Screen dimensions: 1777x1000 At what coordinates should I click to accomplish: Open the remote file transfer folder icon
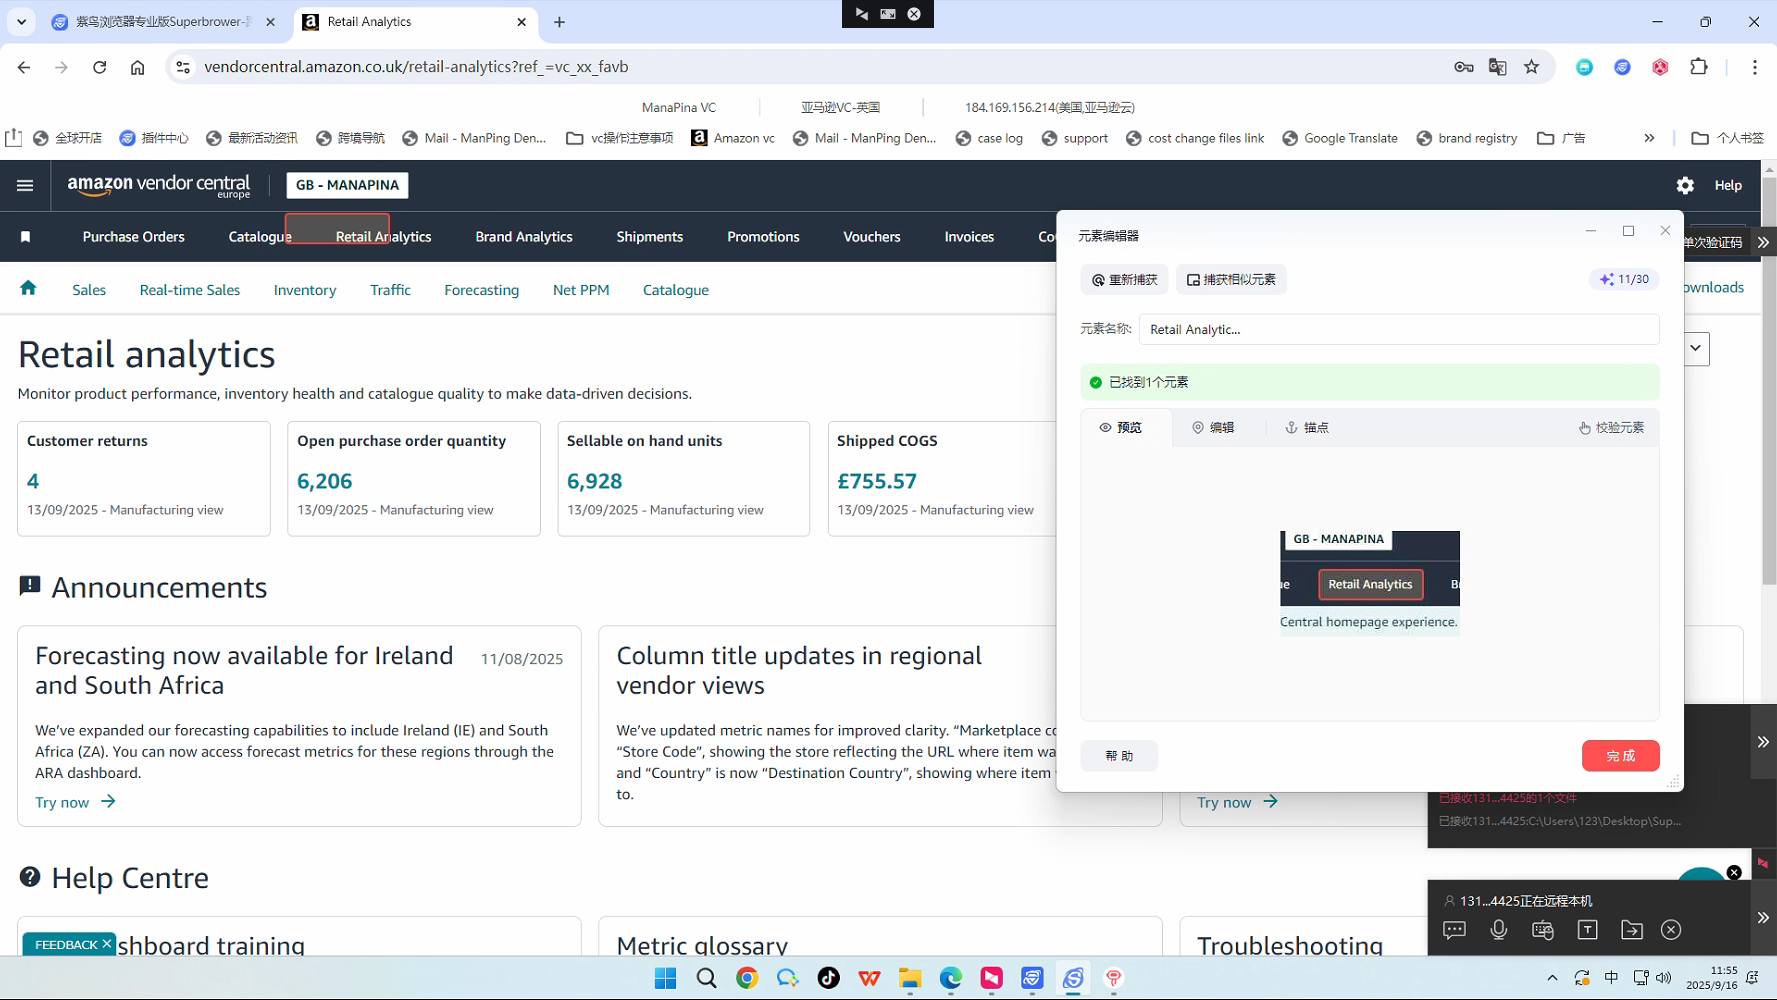point(1632,930)
